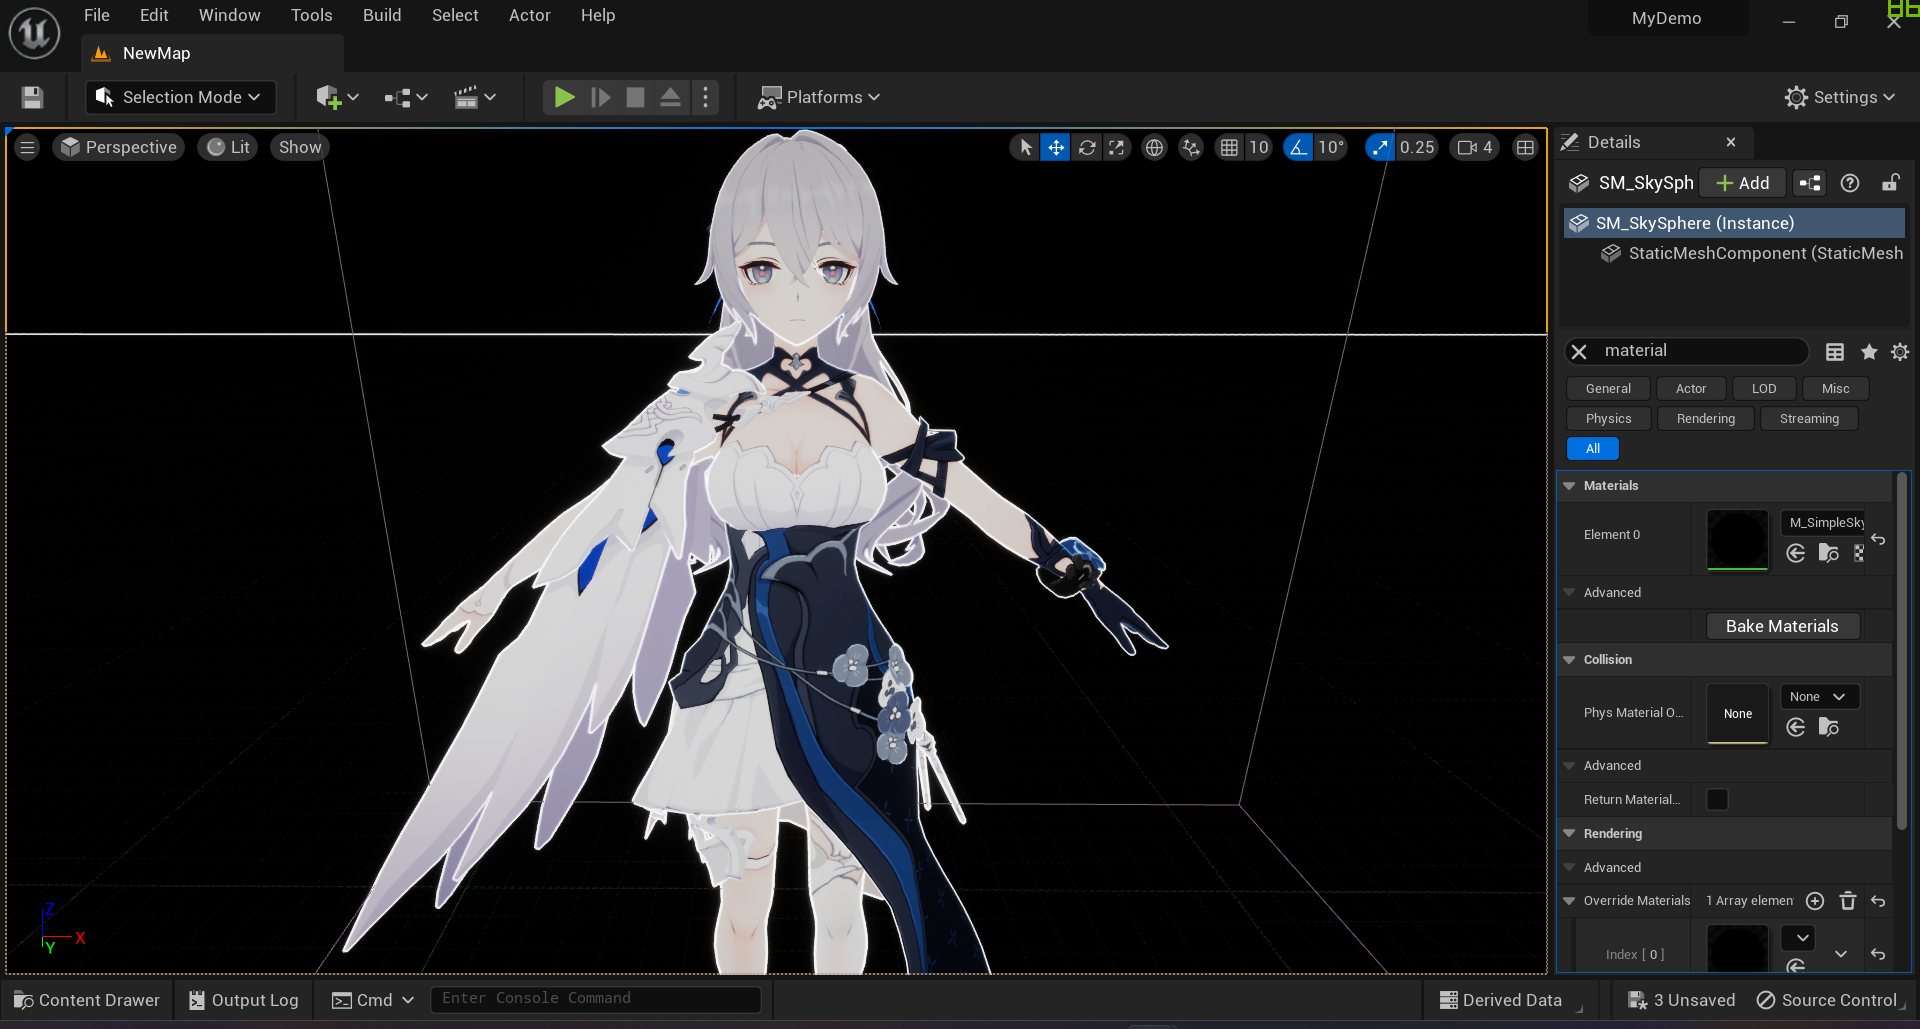
Task: Open the Selection Mode dropdown
Action: coord(180,97)
